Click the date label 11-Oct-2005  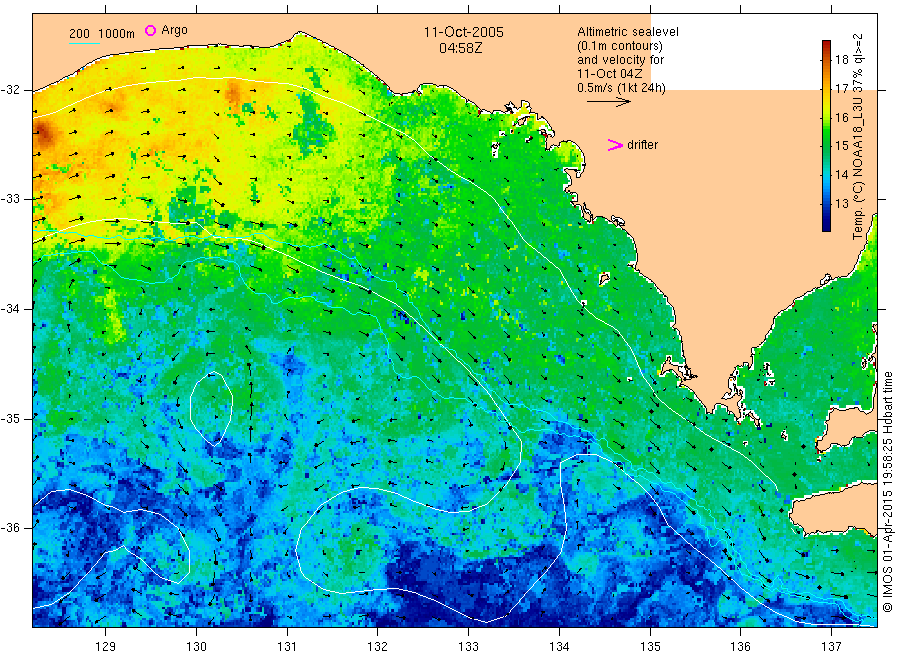tap(464, 32)
